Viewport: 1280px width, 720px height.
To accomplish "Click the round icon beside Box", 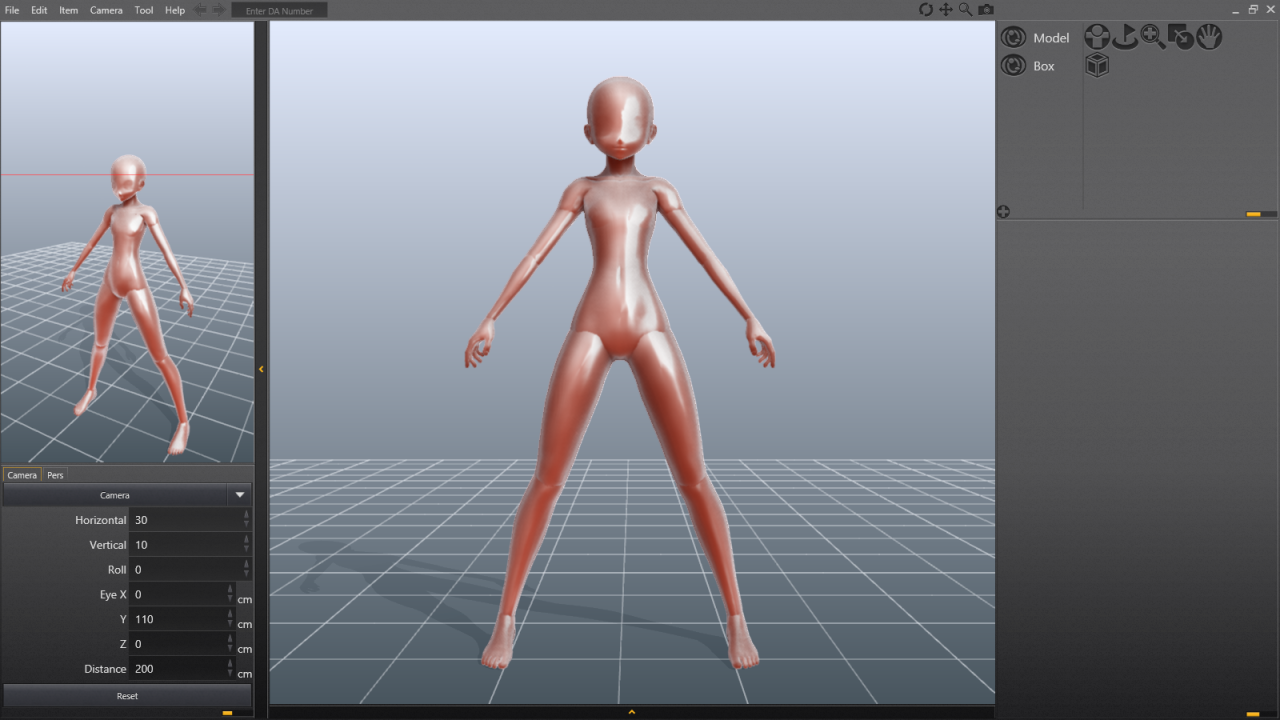I will 1014,65.
